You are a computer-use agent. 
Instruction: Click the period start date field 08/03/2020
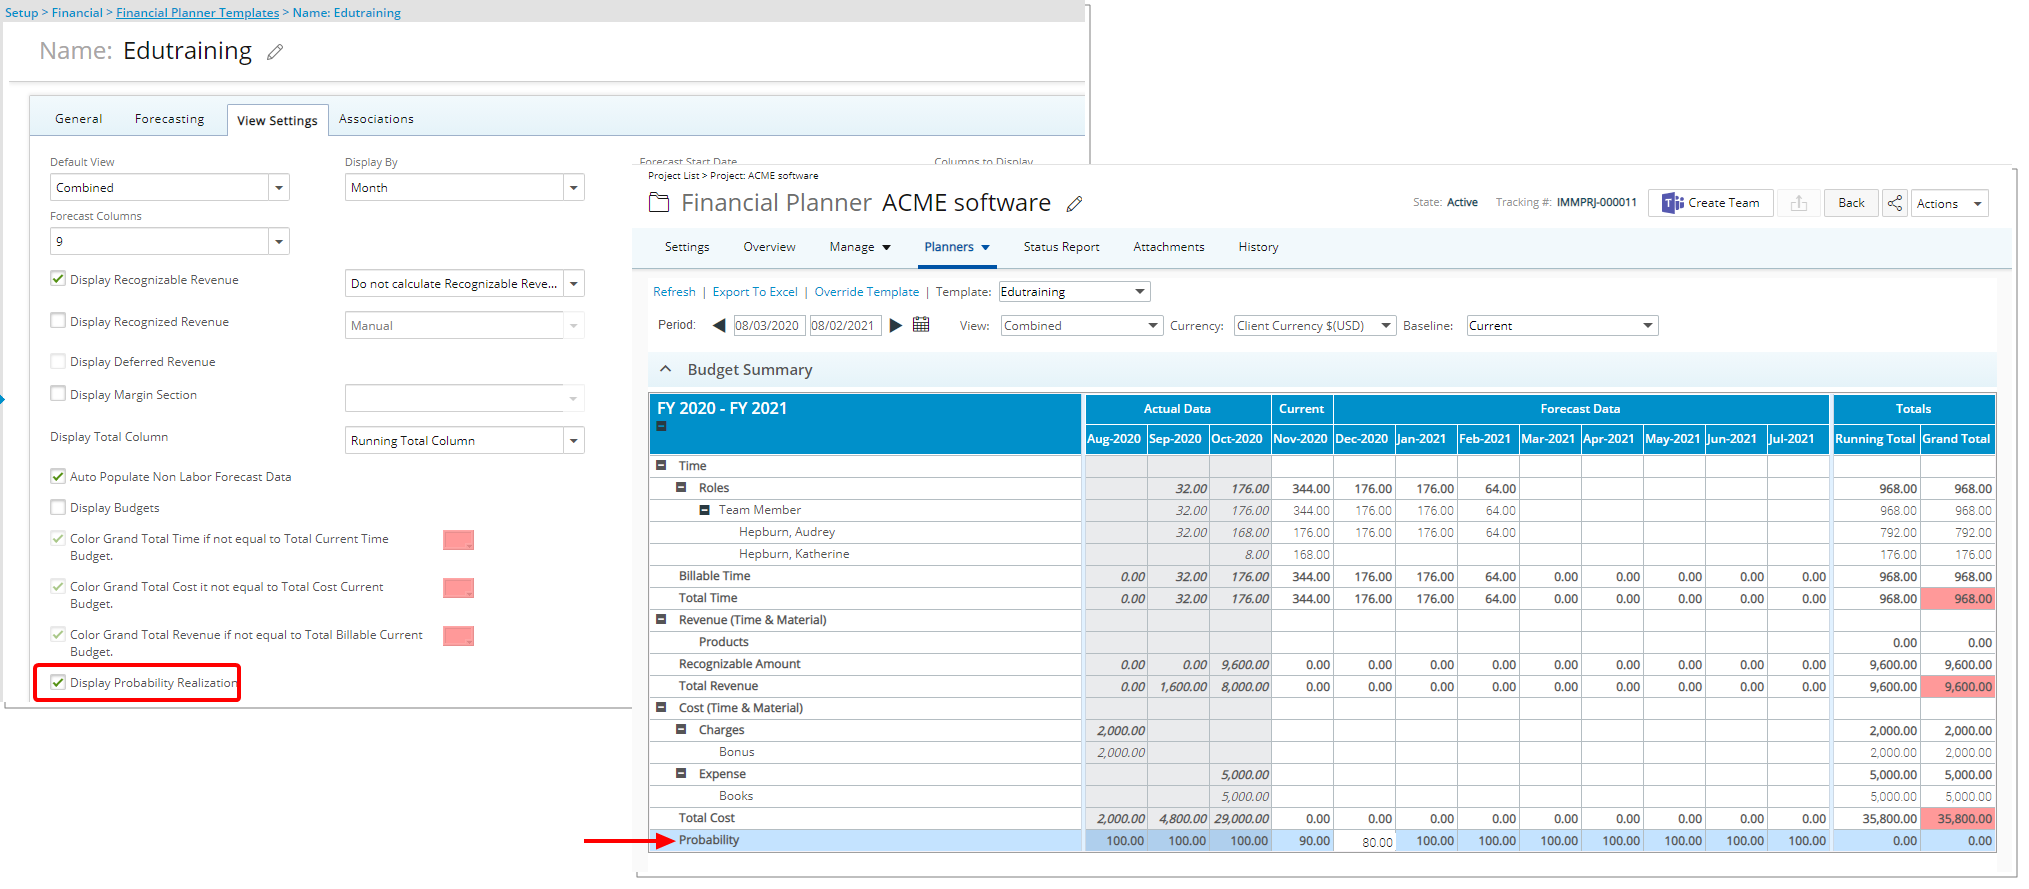768,325
